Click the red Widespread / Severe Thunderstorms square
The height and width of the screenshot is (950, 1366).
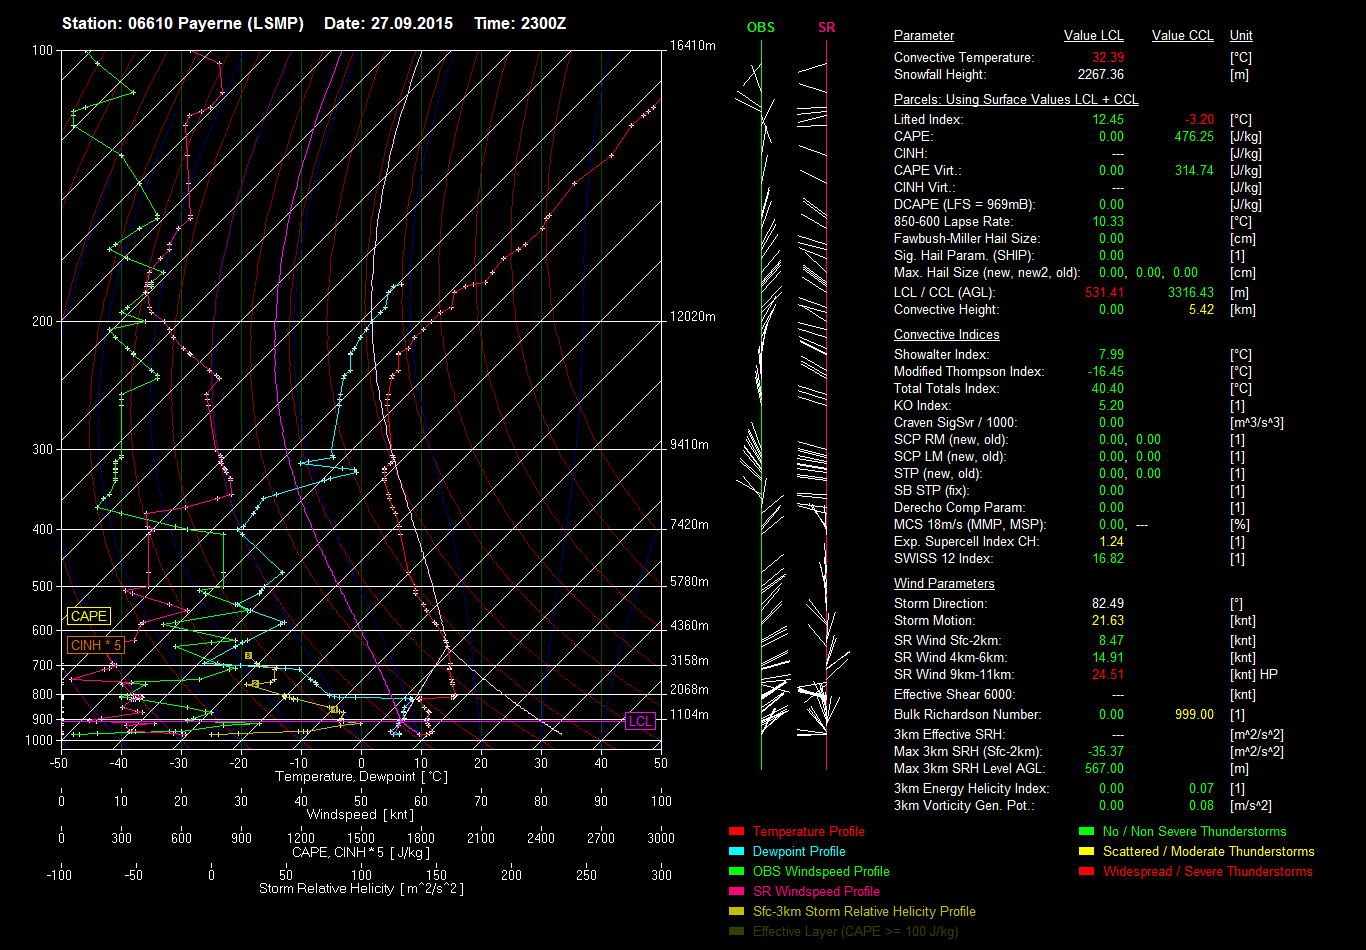(x=1086, y=872)
